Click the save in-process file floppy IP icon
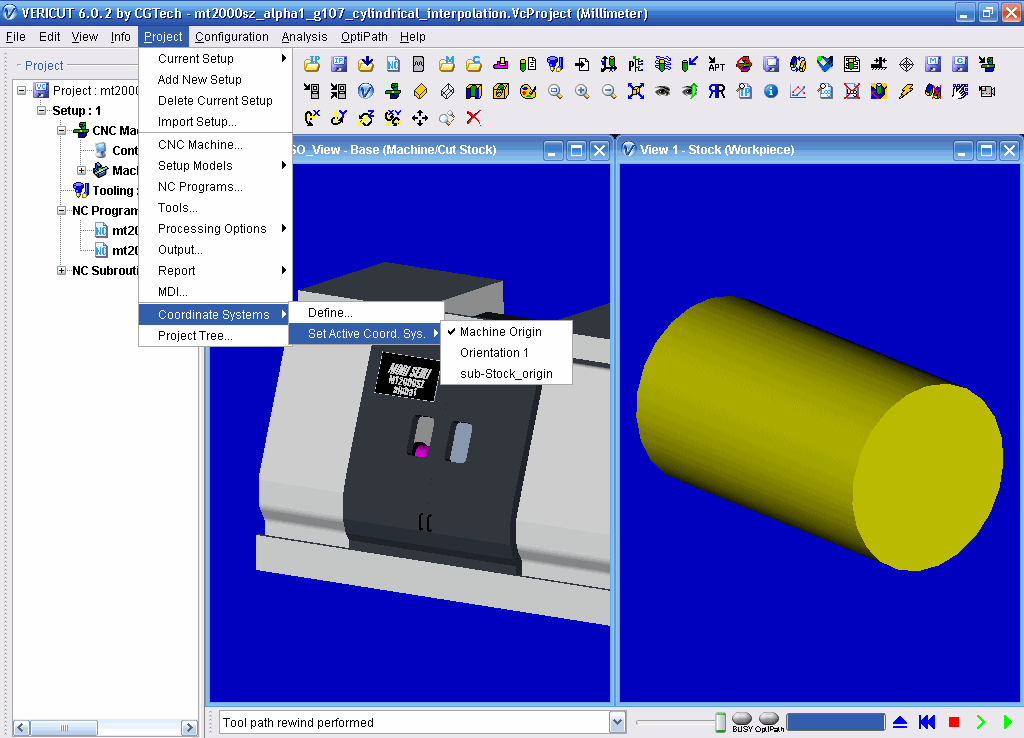 pyautogui.click(x=338, y=64)
